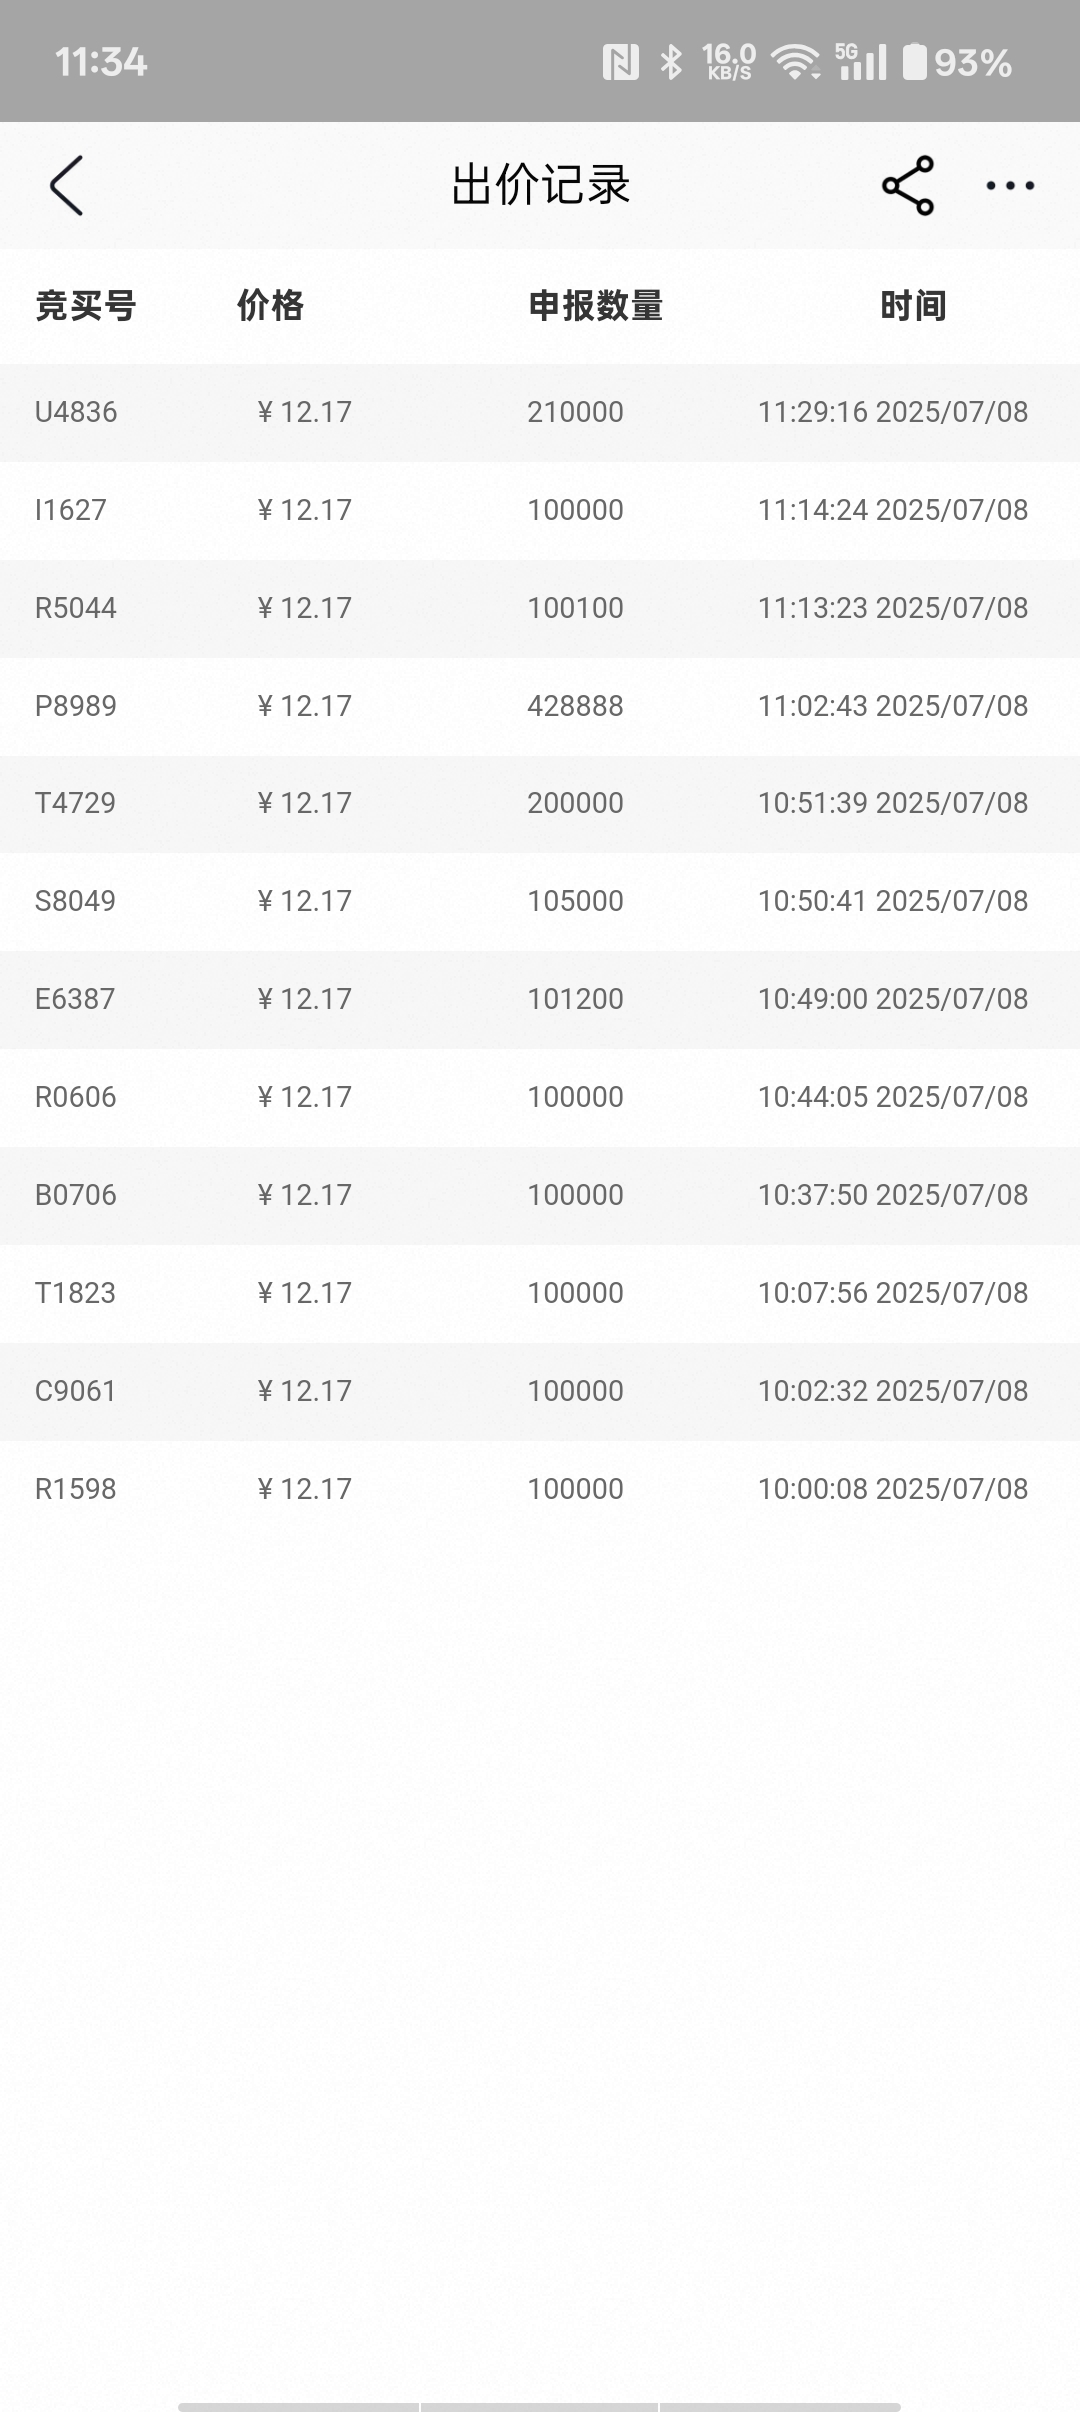Tap the bottom navigation gesture bar
This screenshot has height=2412, width=1080.
[540, 2398]
